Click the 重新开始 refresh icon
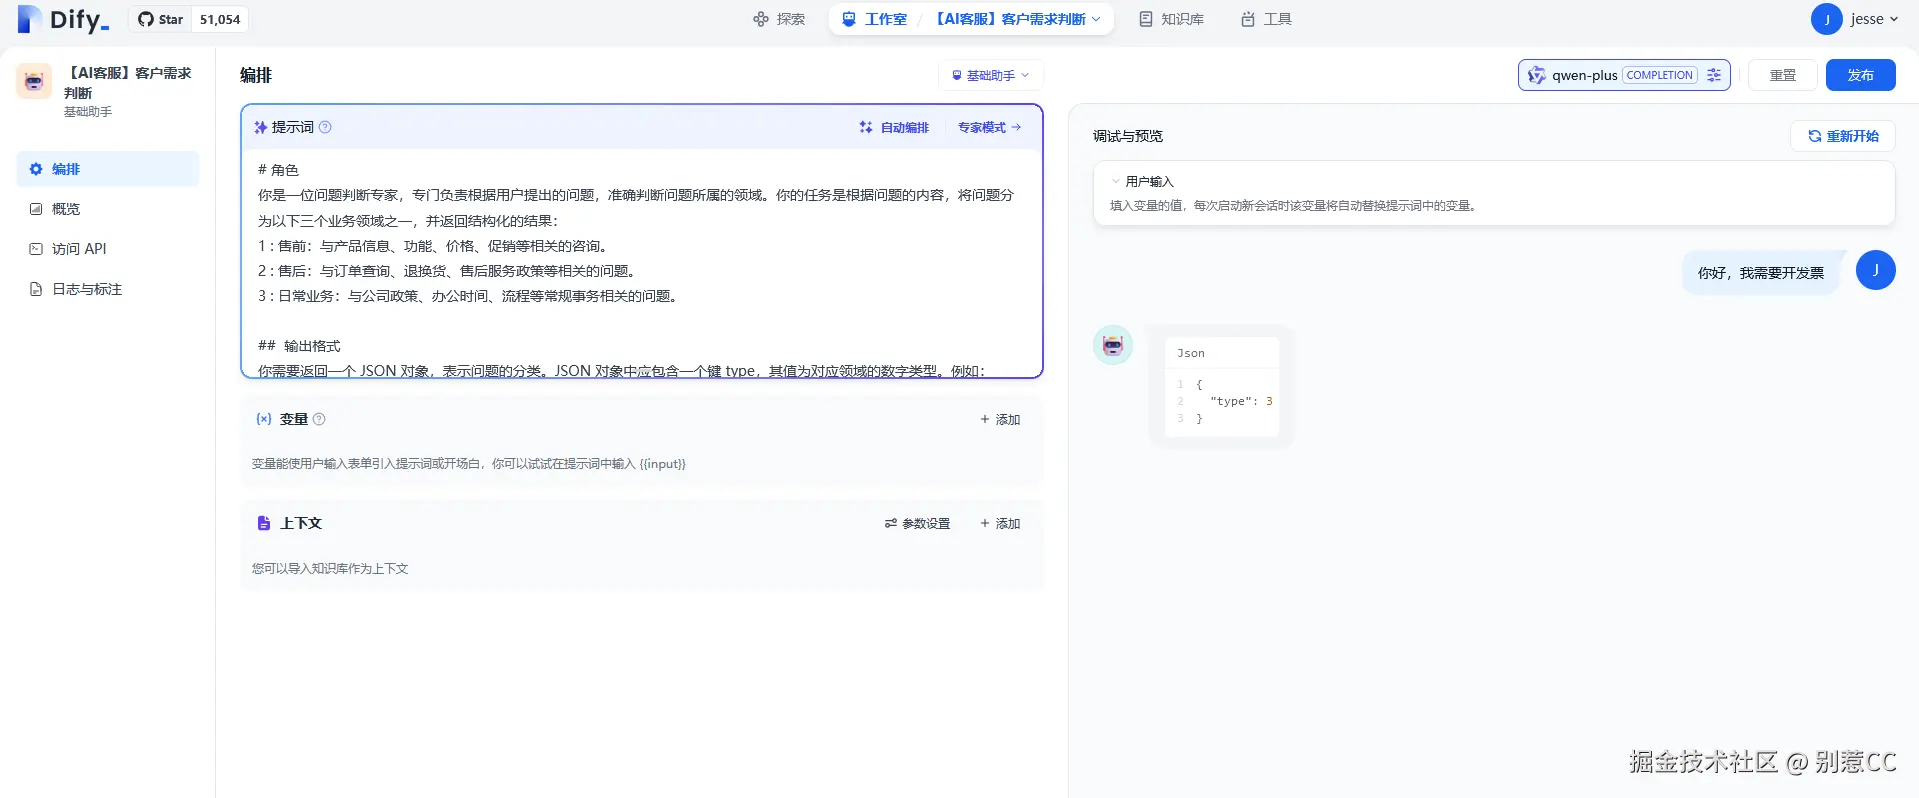Screen dimensions: 1919x798 click(1814, 136)
